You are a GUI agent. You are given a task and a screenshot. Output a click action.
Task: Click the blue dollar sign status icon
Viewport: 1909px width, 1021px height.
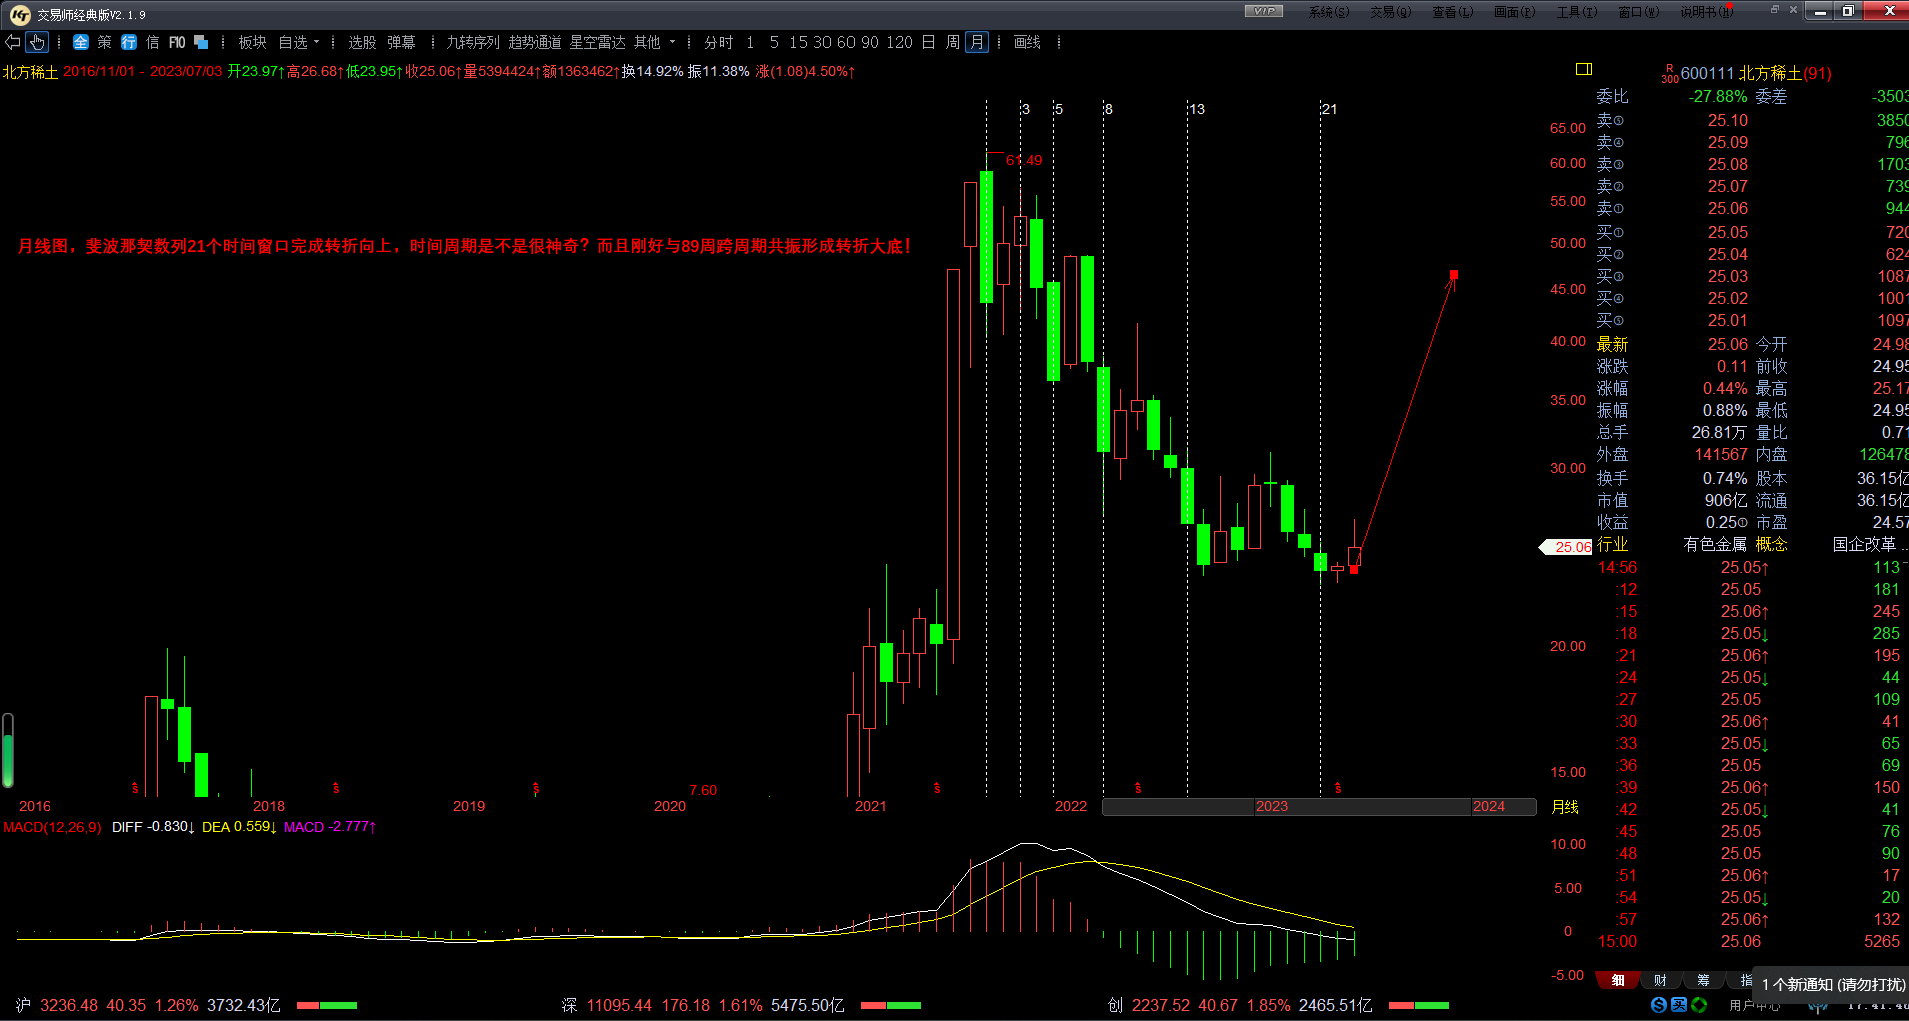[1659, 1005]
